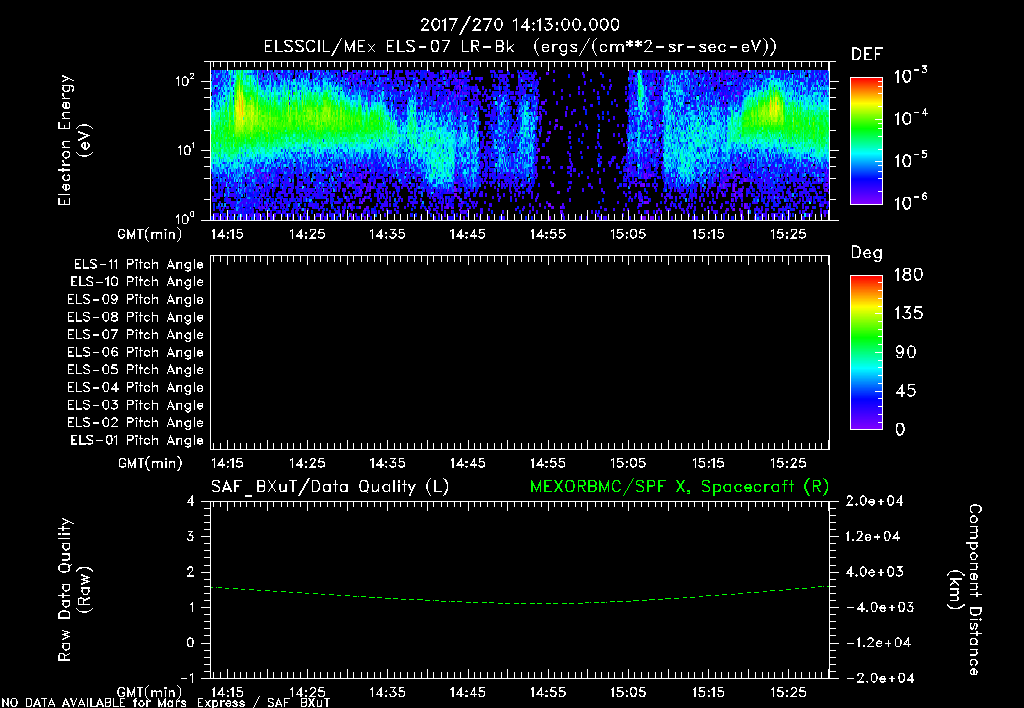This screenshot has width=1024, height=708.
Task: Click the 90 value on the Deg colorbar
Action: (905, 353)
